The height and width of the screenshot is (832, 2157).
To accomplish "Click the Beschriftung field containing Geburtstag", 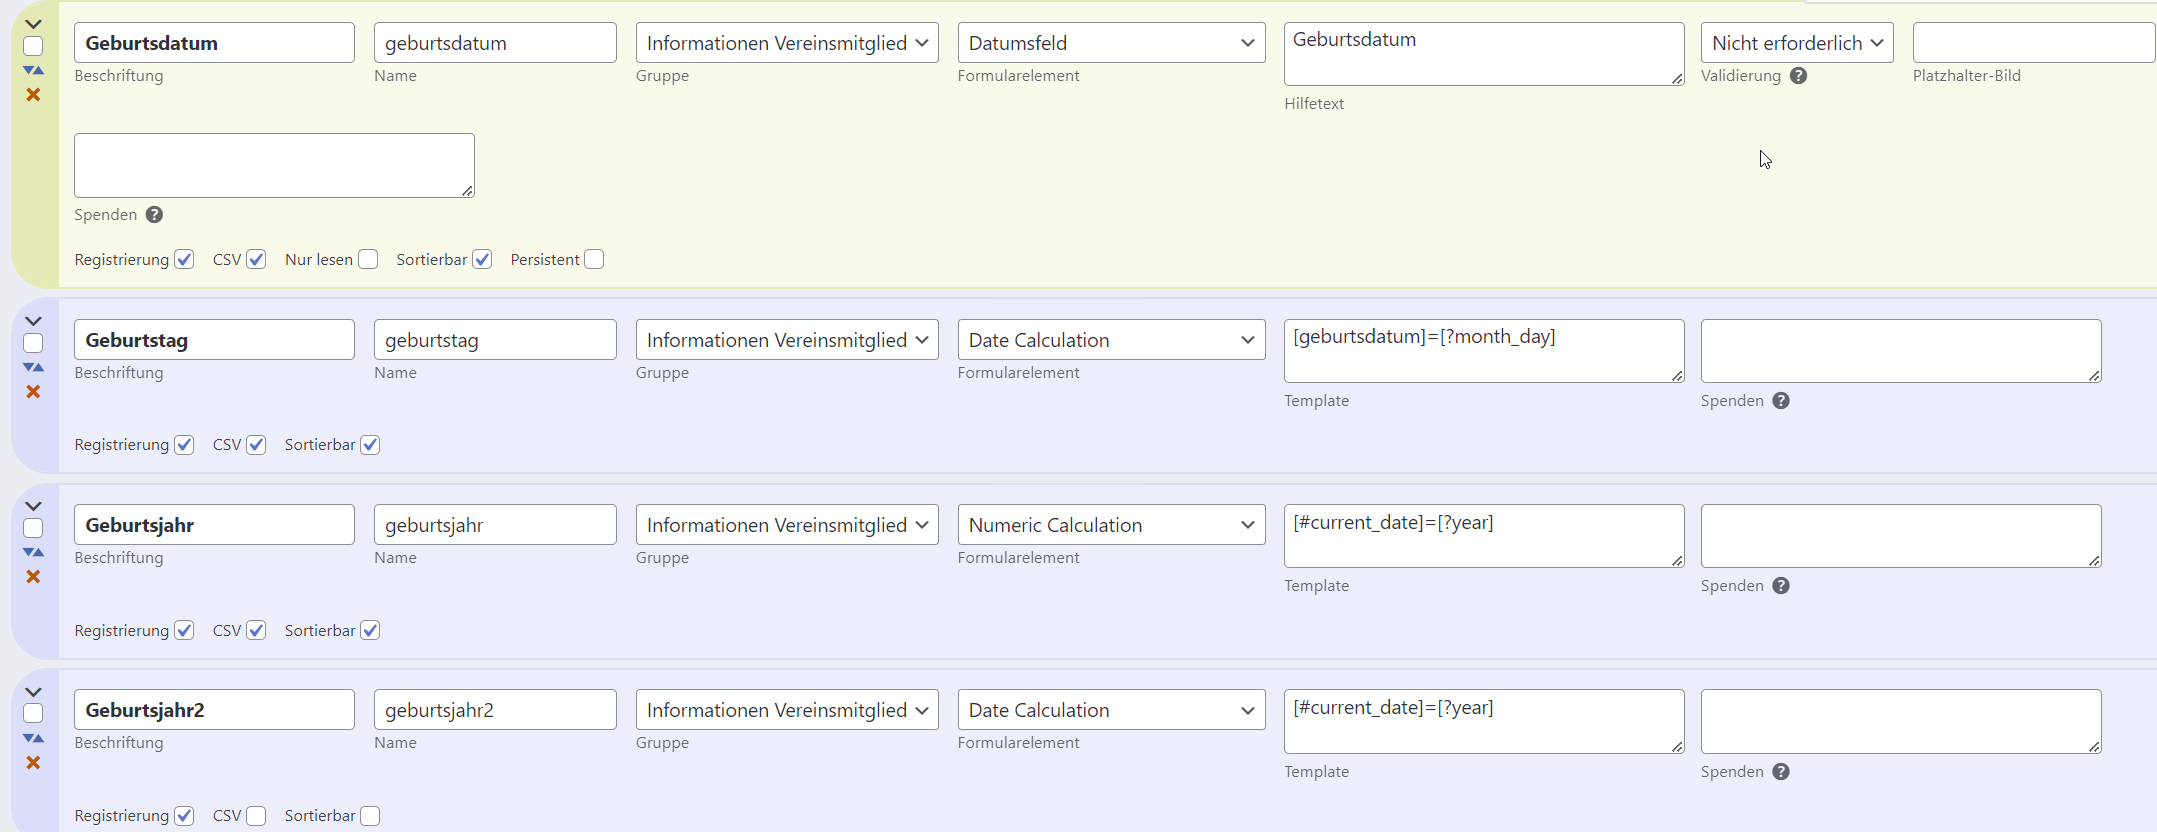I will (214, 340).
